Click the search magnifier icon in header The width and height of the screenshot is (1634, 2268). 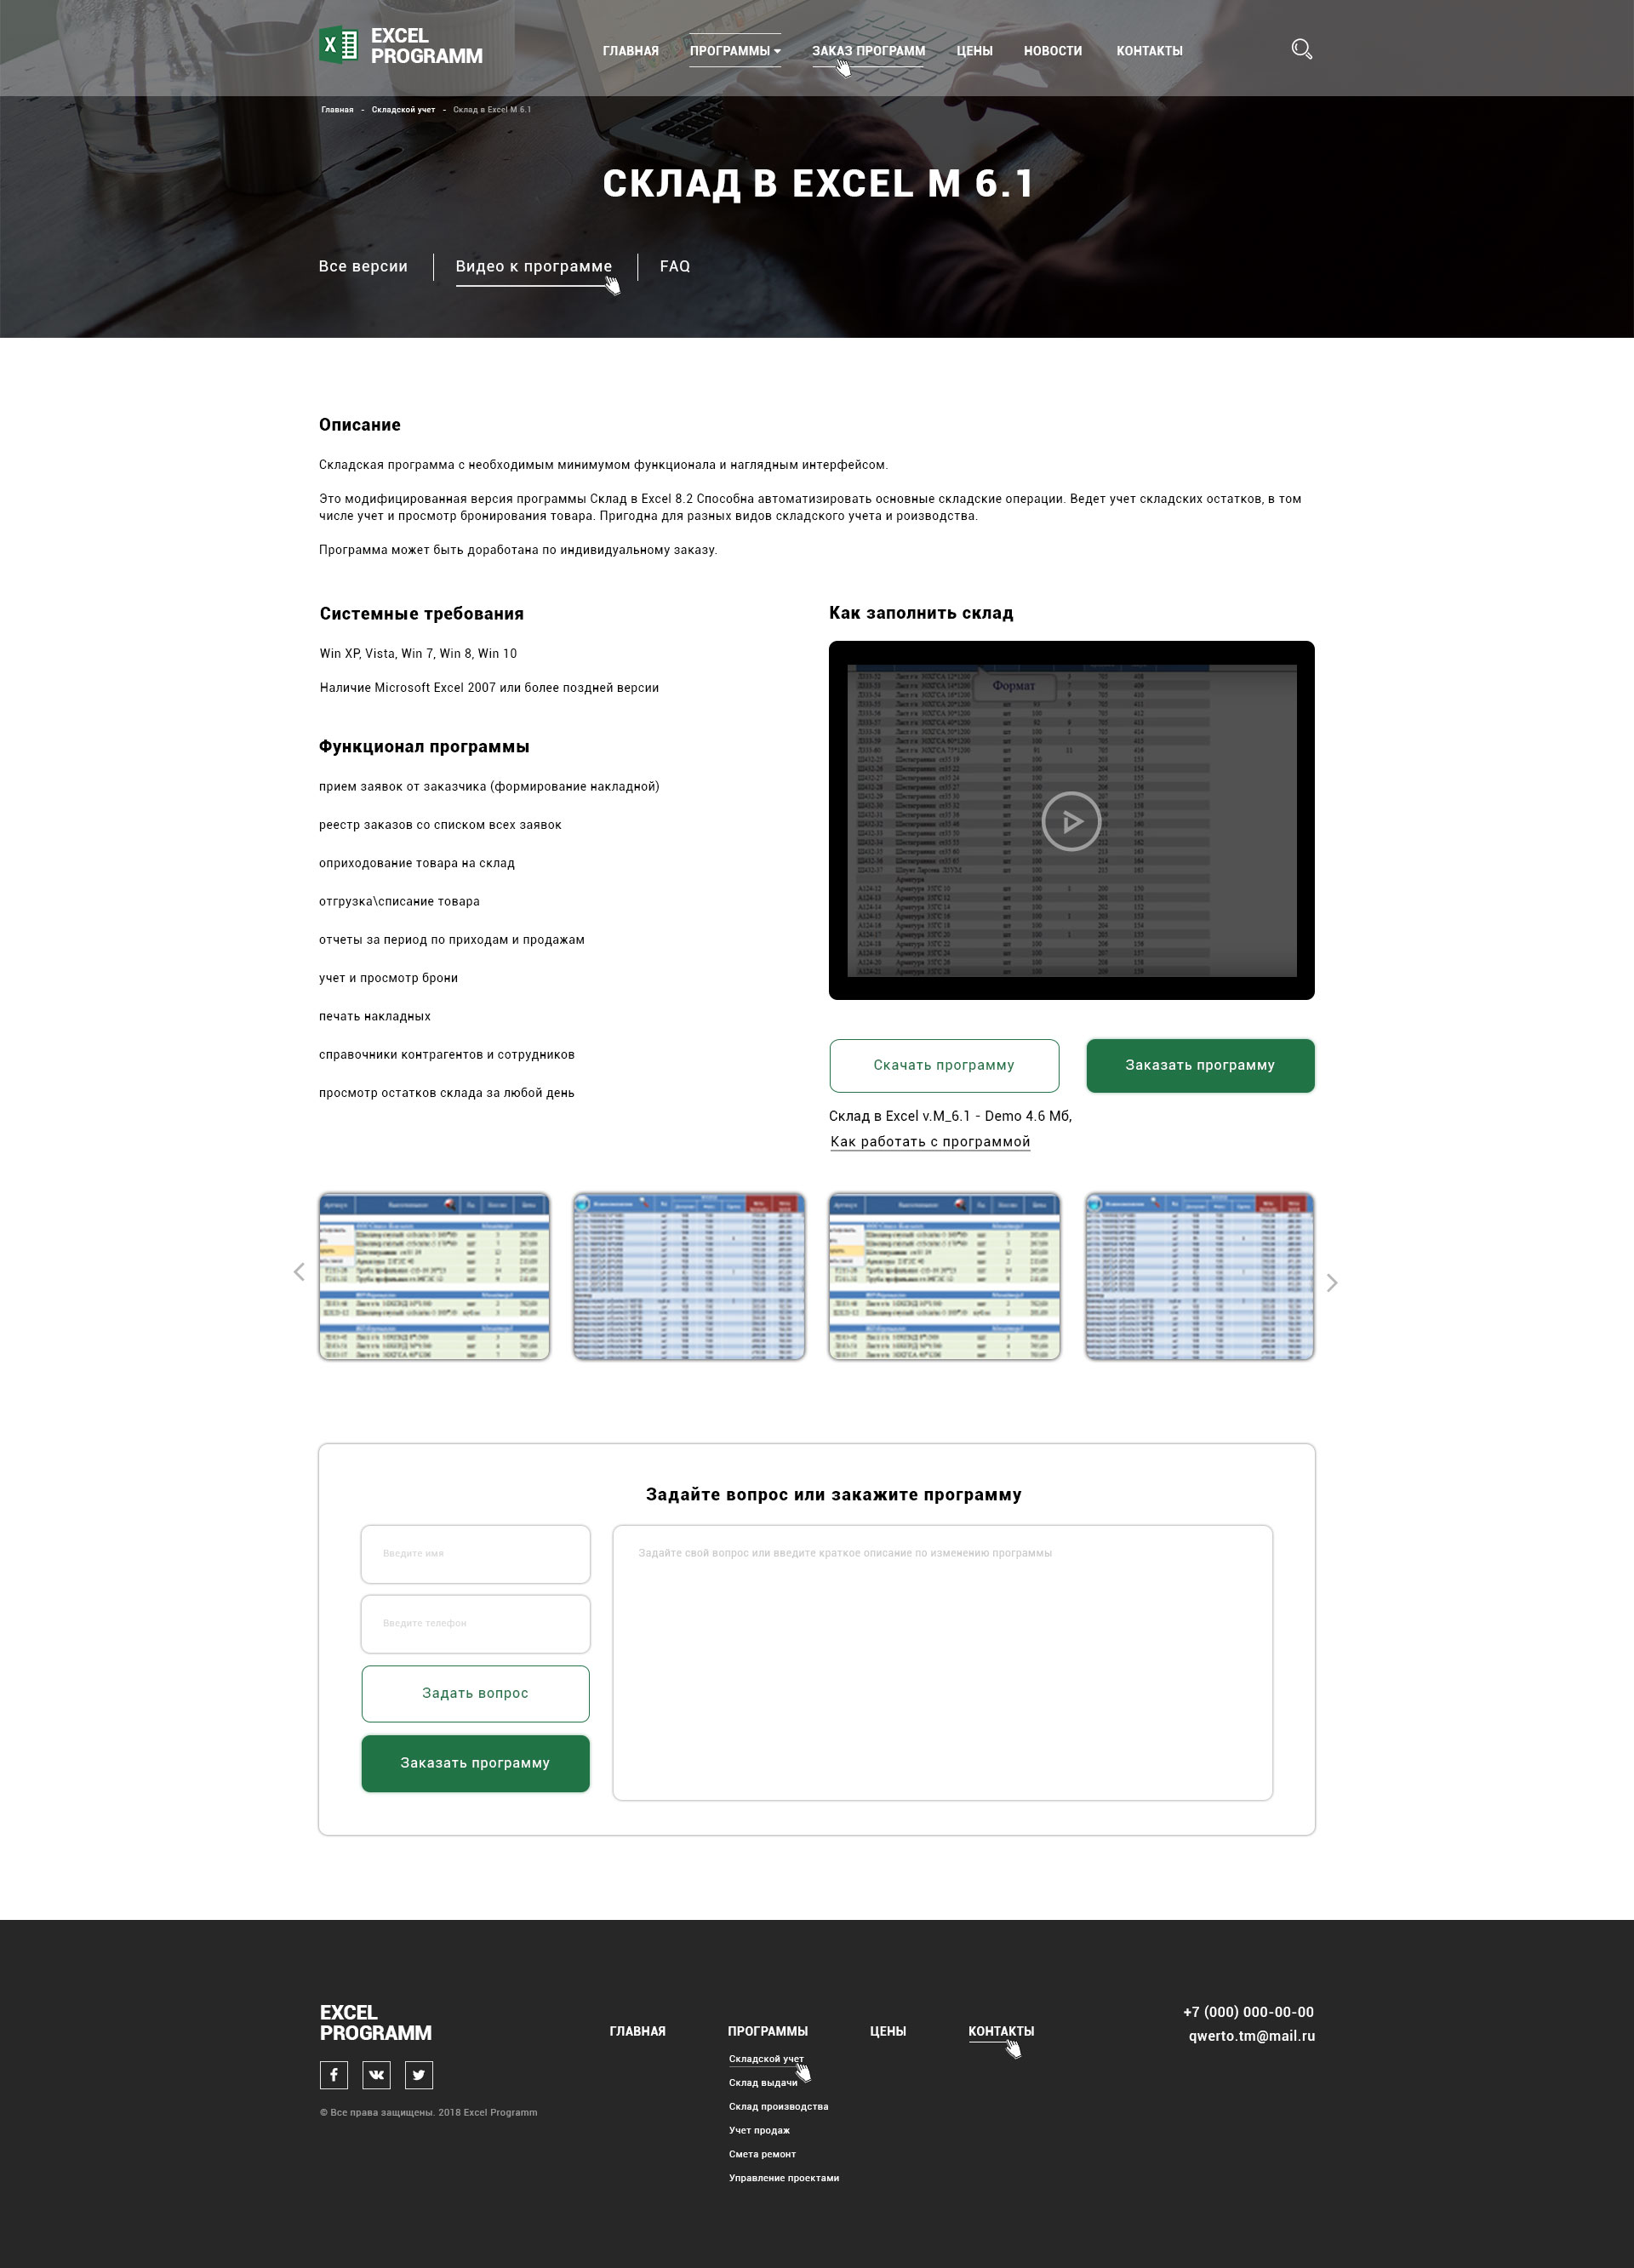1301,49
